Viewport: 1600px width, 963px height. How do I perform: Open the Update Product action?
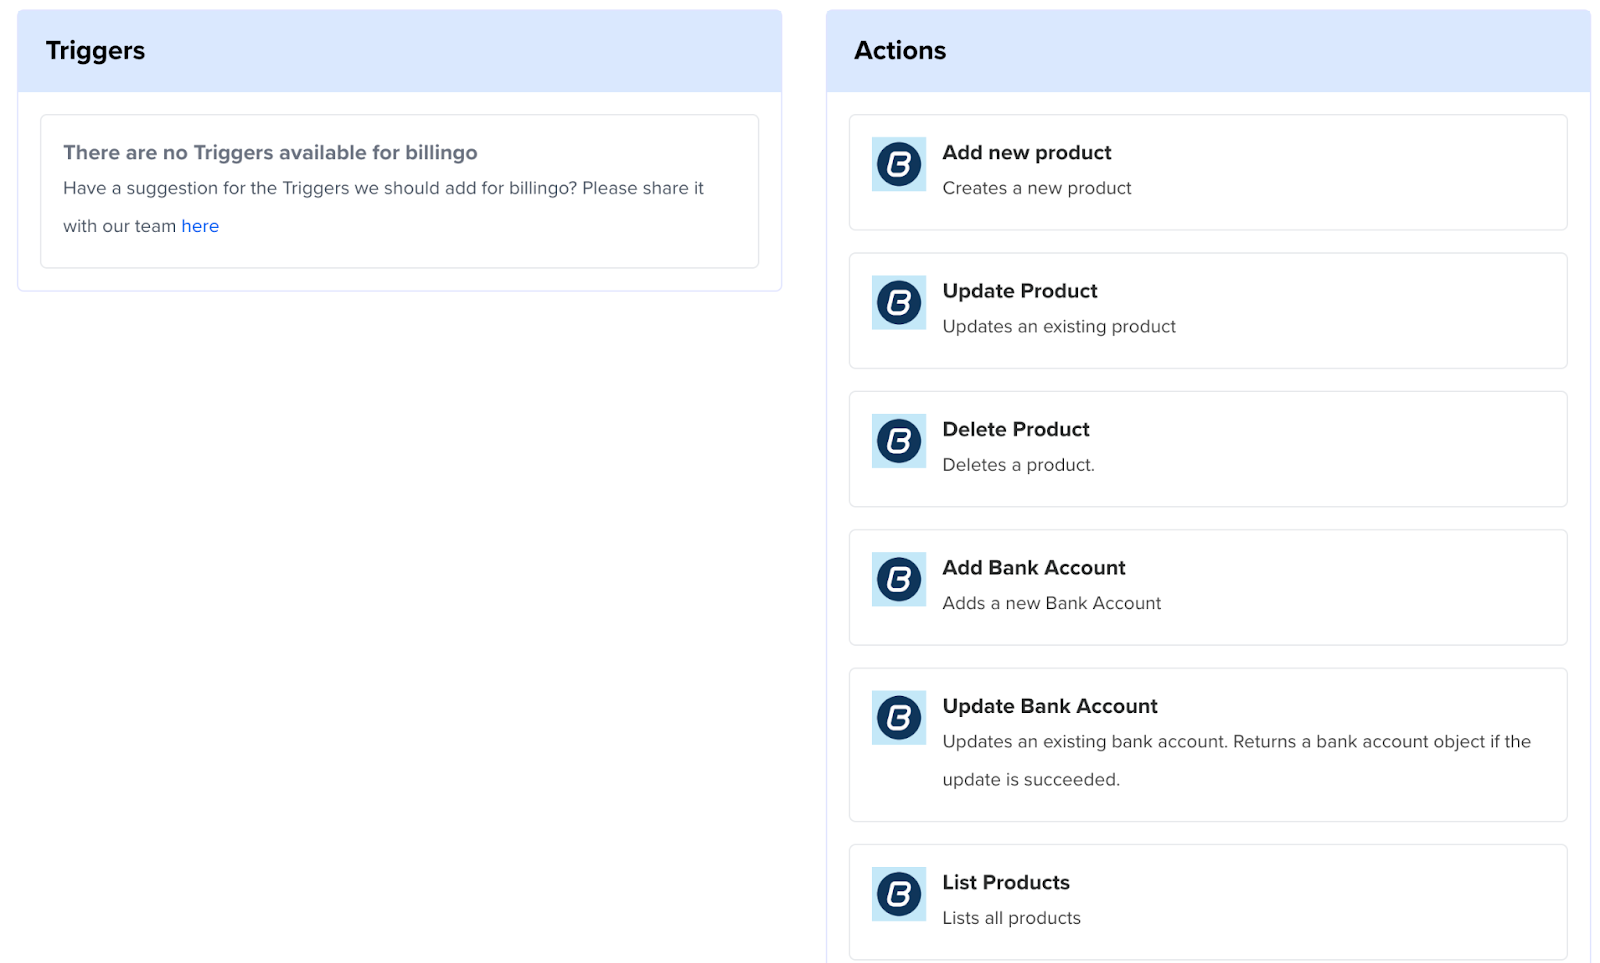click(x=1207, y=310)
